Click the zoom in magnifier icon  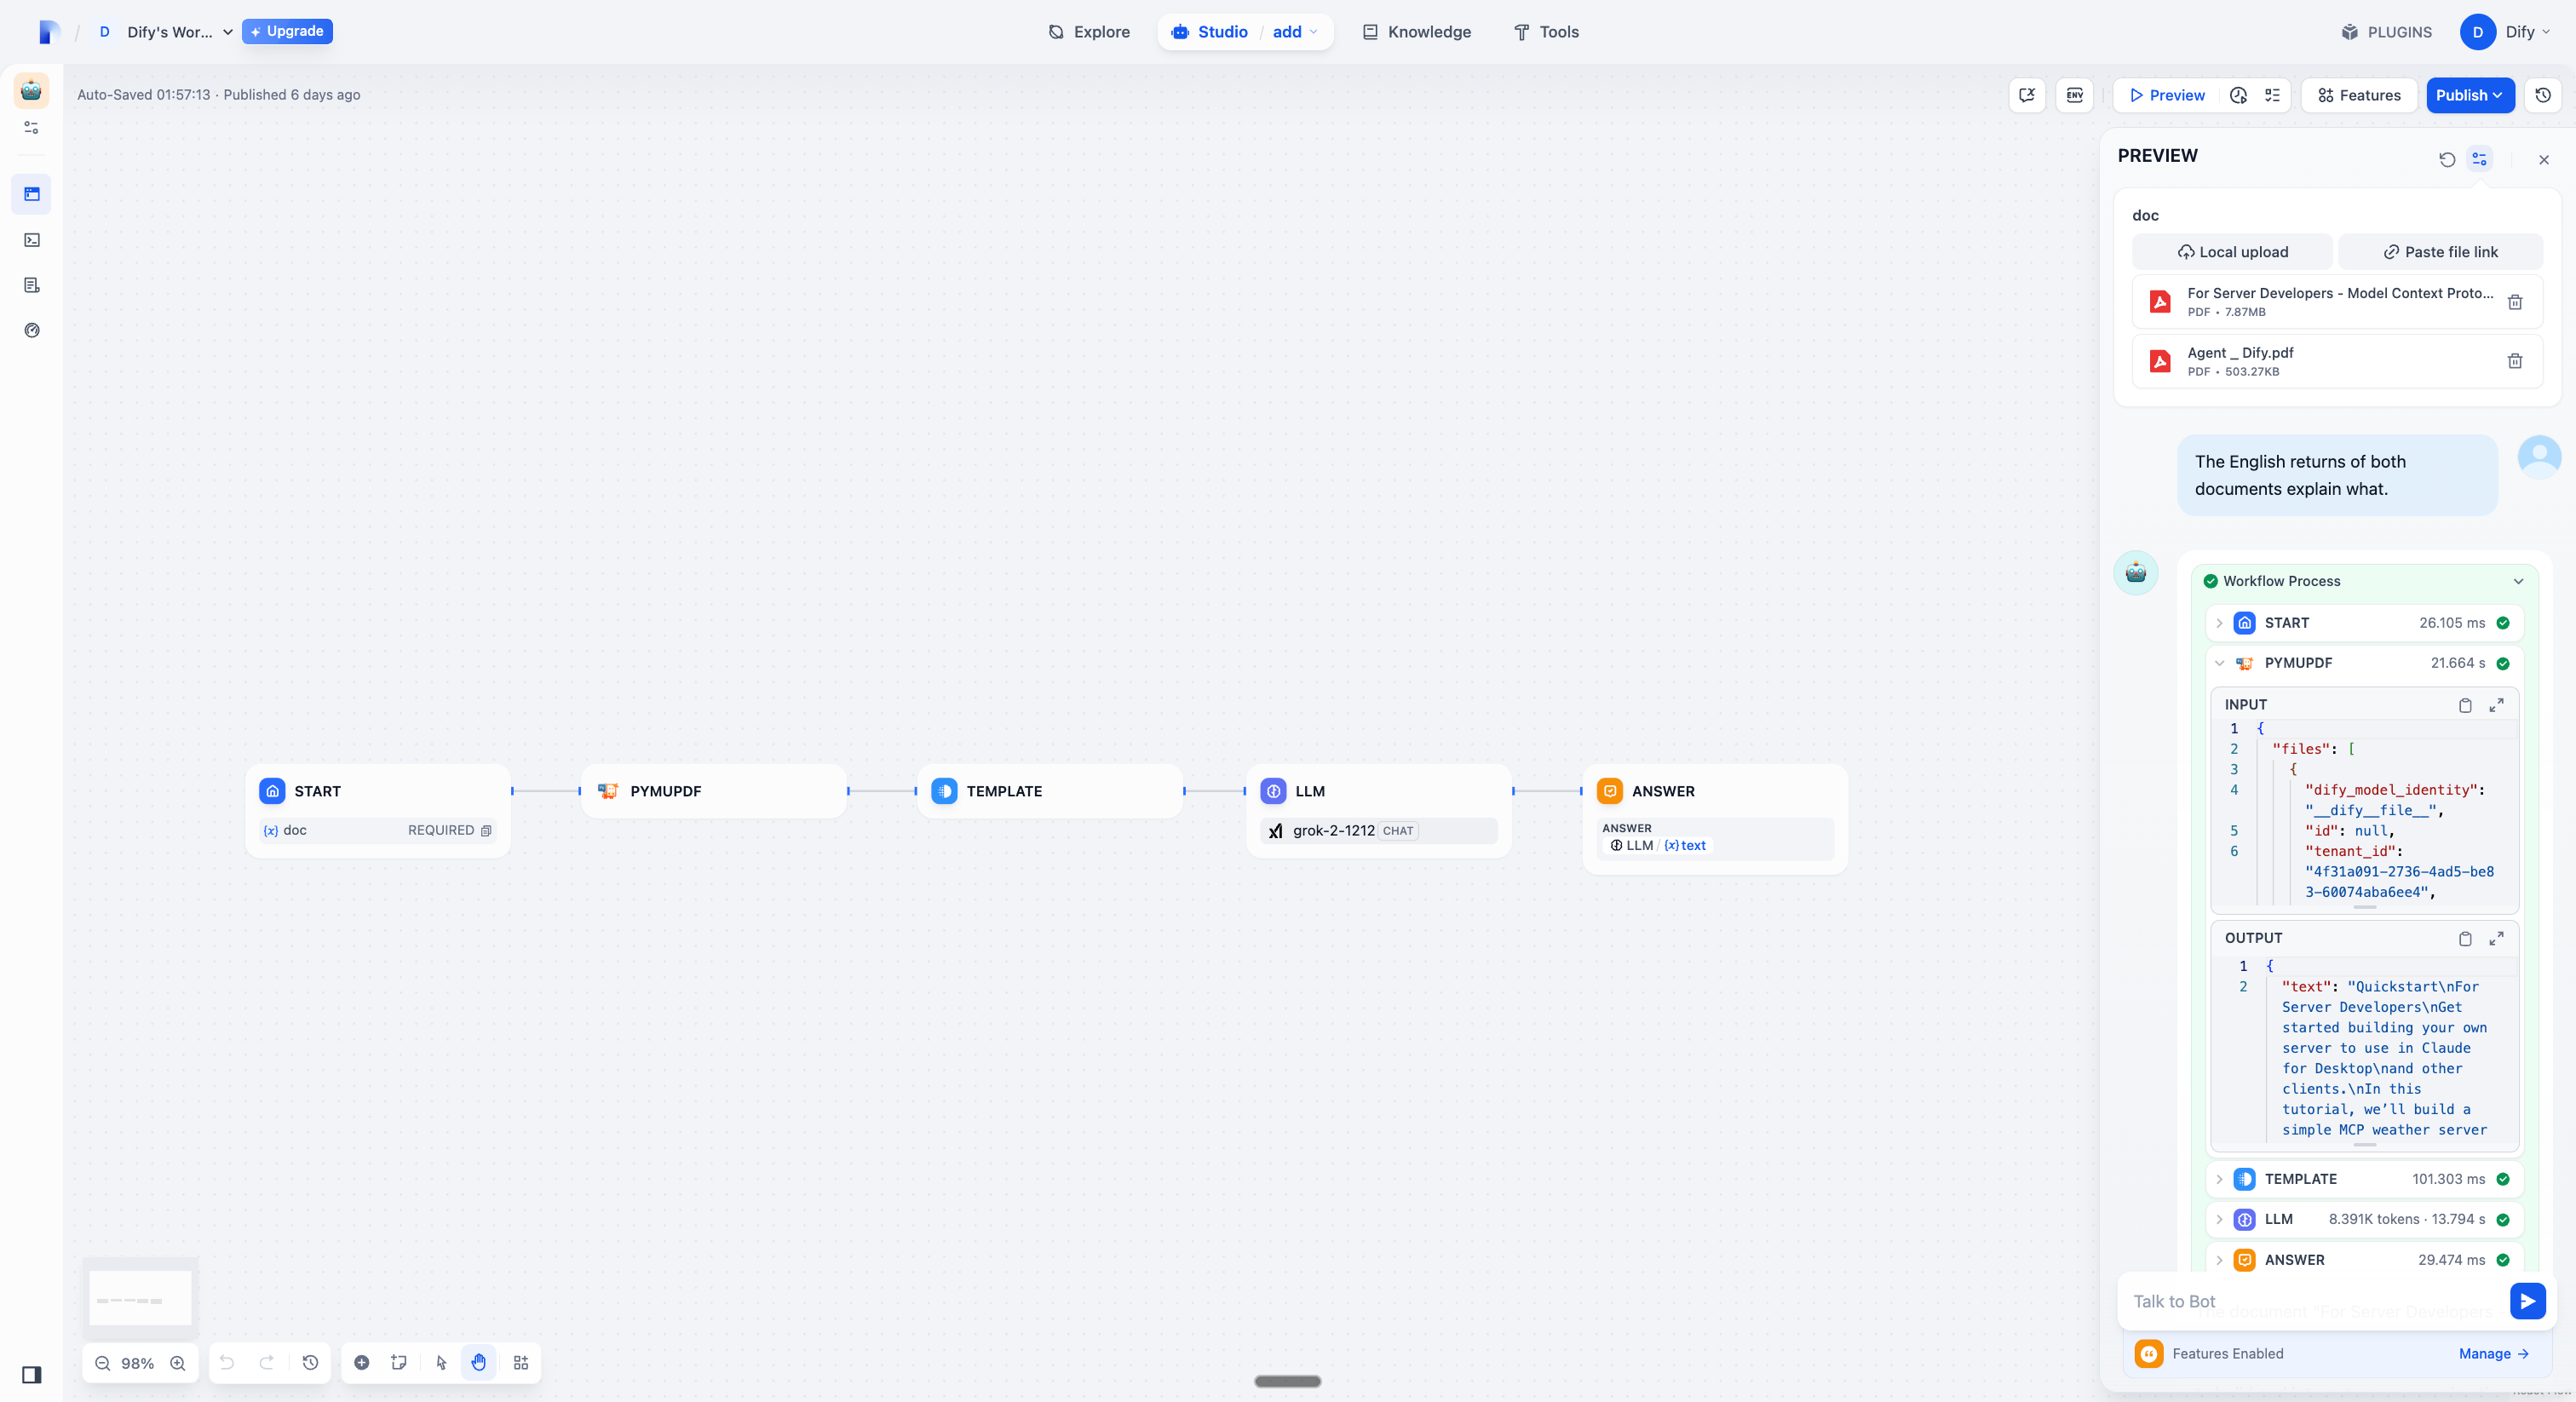click(178, 1363)
